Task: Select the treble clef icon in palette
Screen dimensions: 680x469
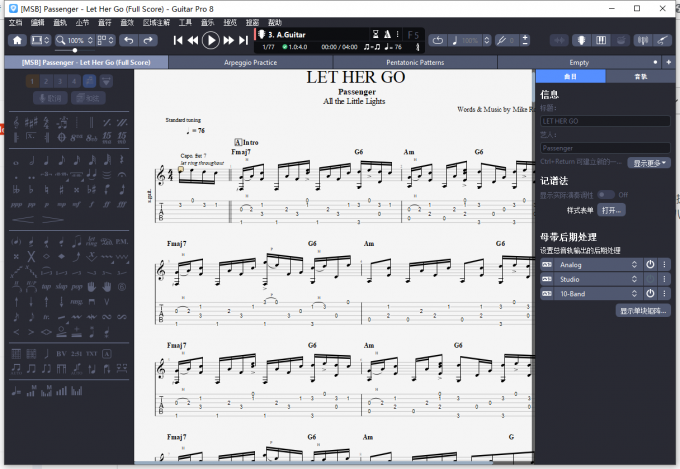Action: pos(16,121)
